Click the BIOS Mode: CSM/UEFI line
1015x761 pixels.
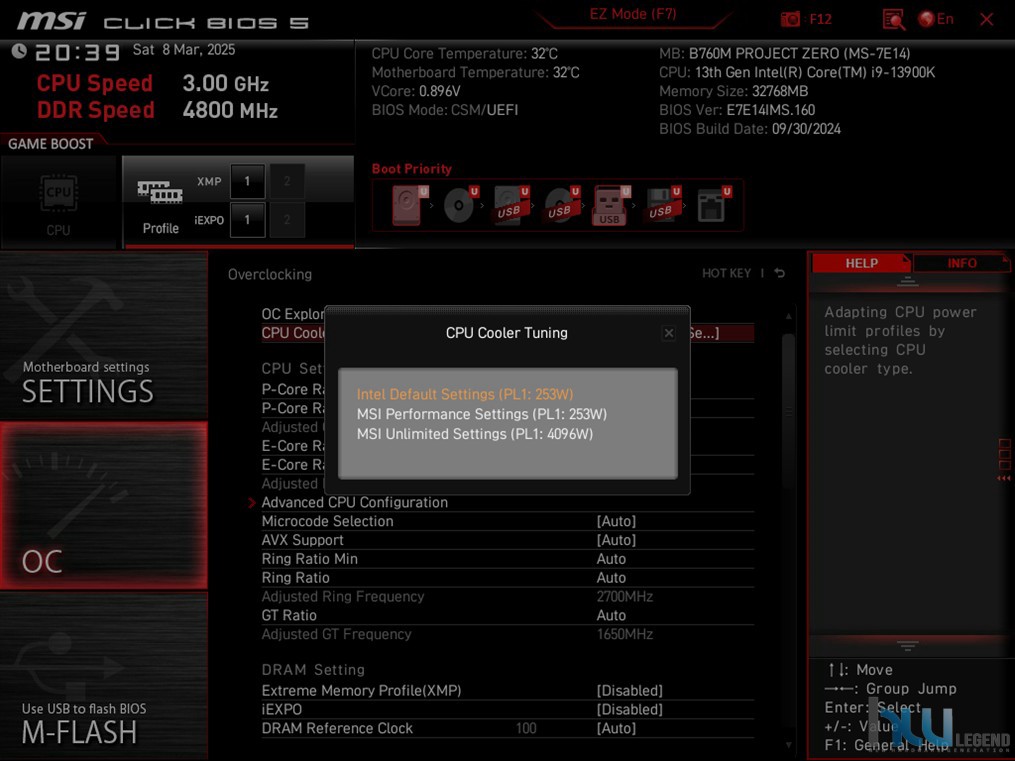pyautogui.click(x=445, y=110)
